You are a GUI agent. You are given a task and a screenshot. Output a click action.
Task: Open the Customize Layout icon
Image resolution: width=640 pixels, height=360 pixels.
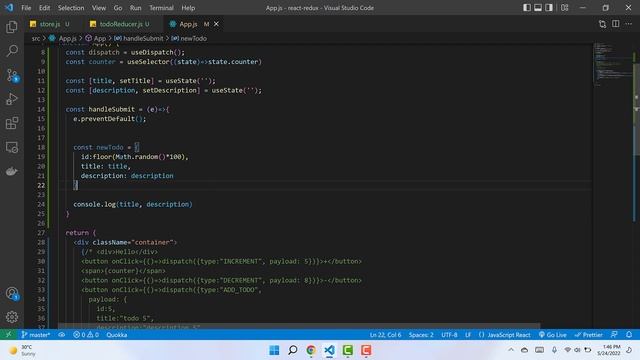(x=565, y=8)
